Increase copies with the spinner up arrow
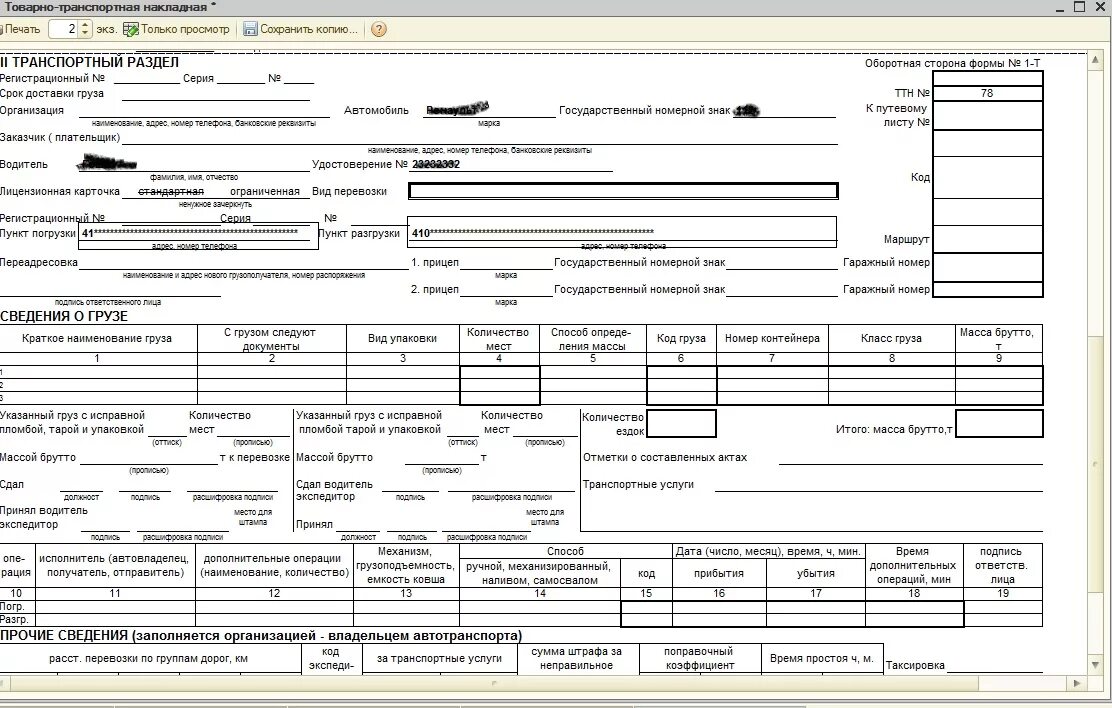 coord(85,25)
